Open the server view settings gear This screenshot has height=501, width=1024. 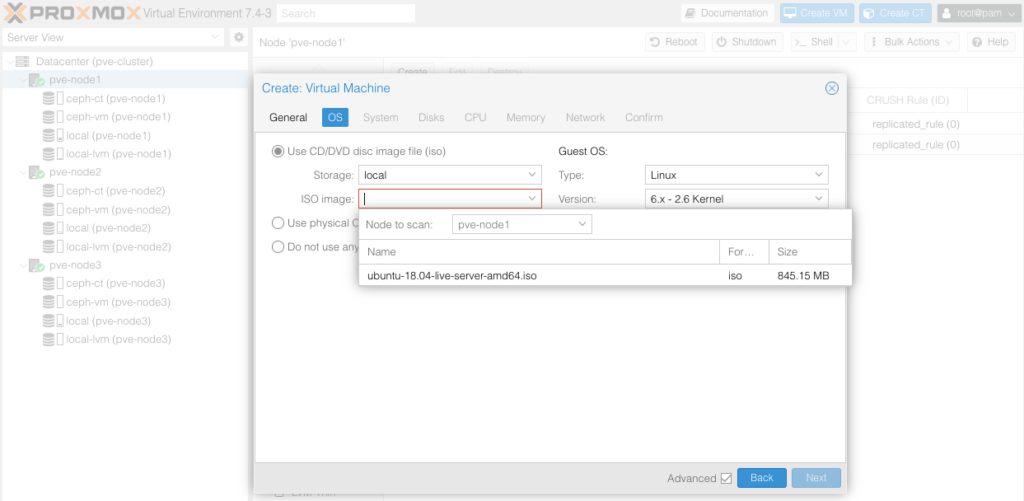coord(239,37)
